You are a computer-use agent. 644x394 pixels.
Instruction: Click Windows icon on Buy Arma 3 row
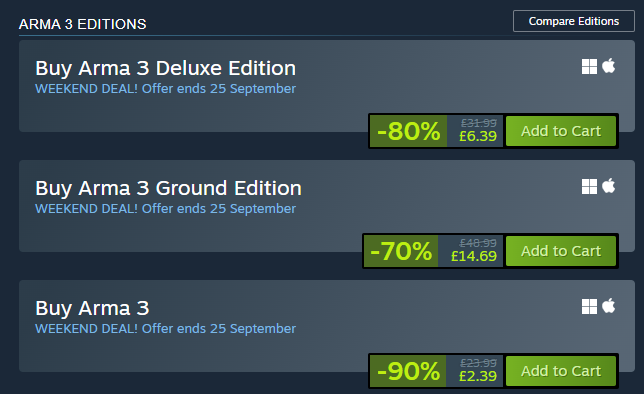coord(589,306)
